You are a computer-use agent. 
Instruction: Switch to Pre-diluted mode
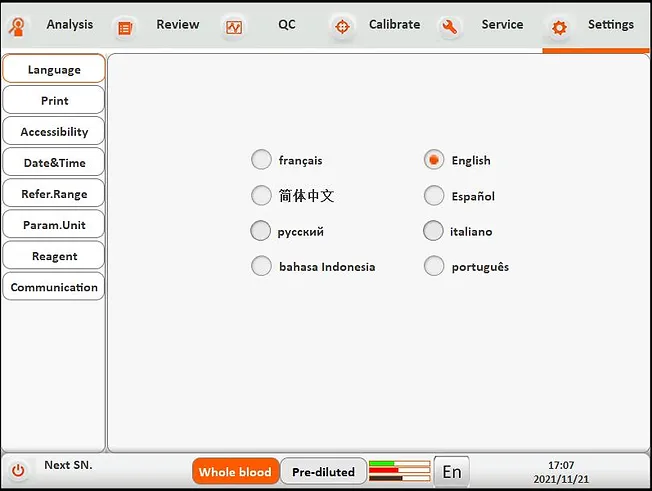click(x=324, y=471)
